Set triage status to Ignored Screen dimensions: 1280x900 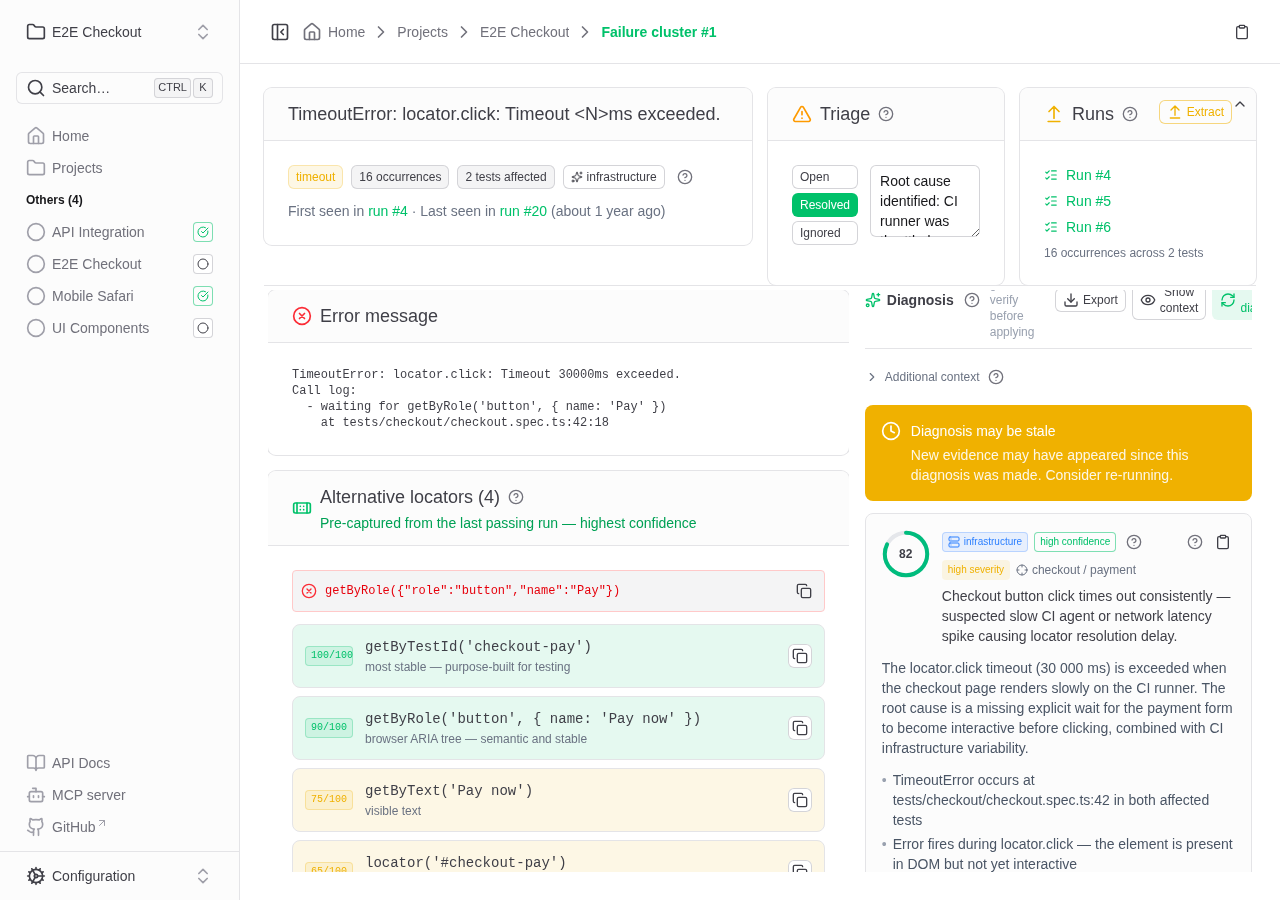pyautogui.click(x=825, y=233)
